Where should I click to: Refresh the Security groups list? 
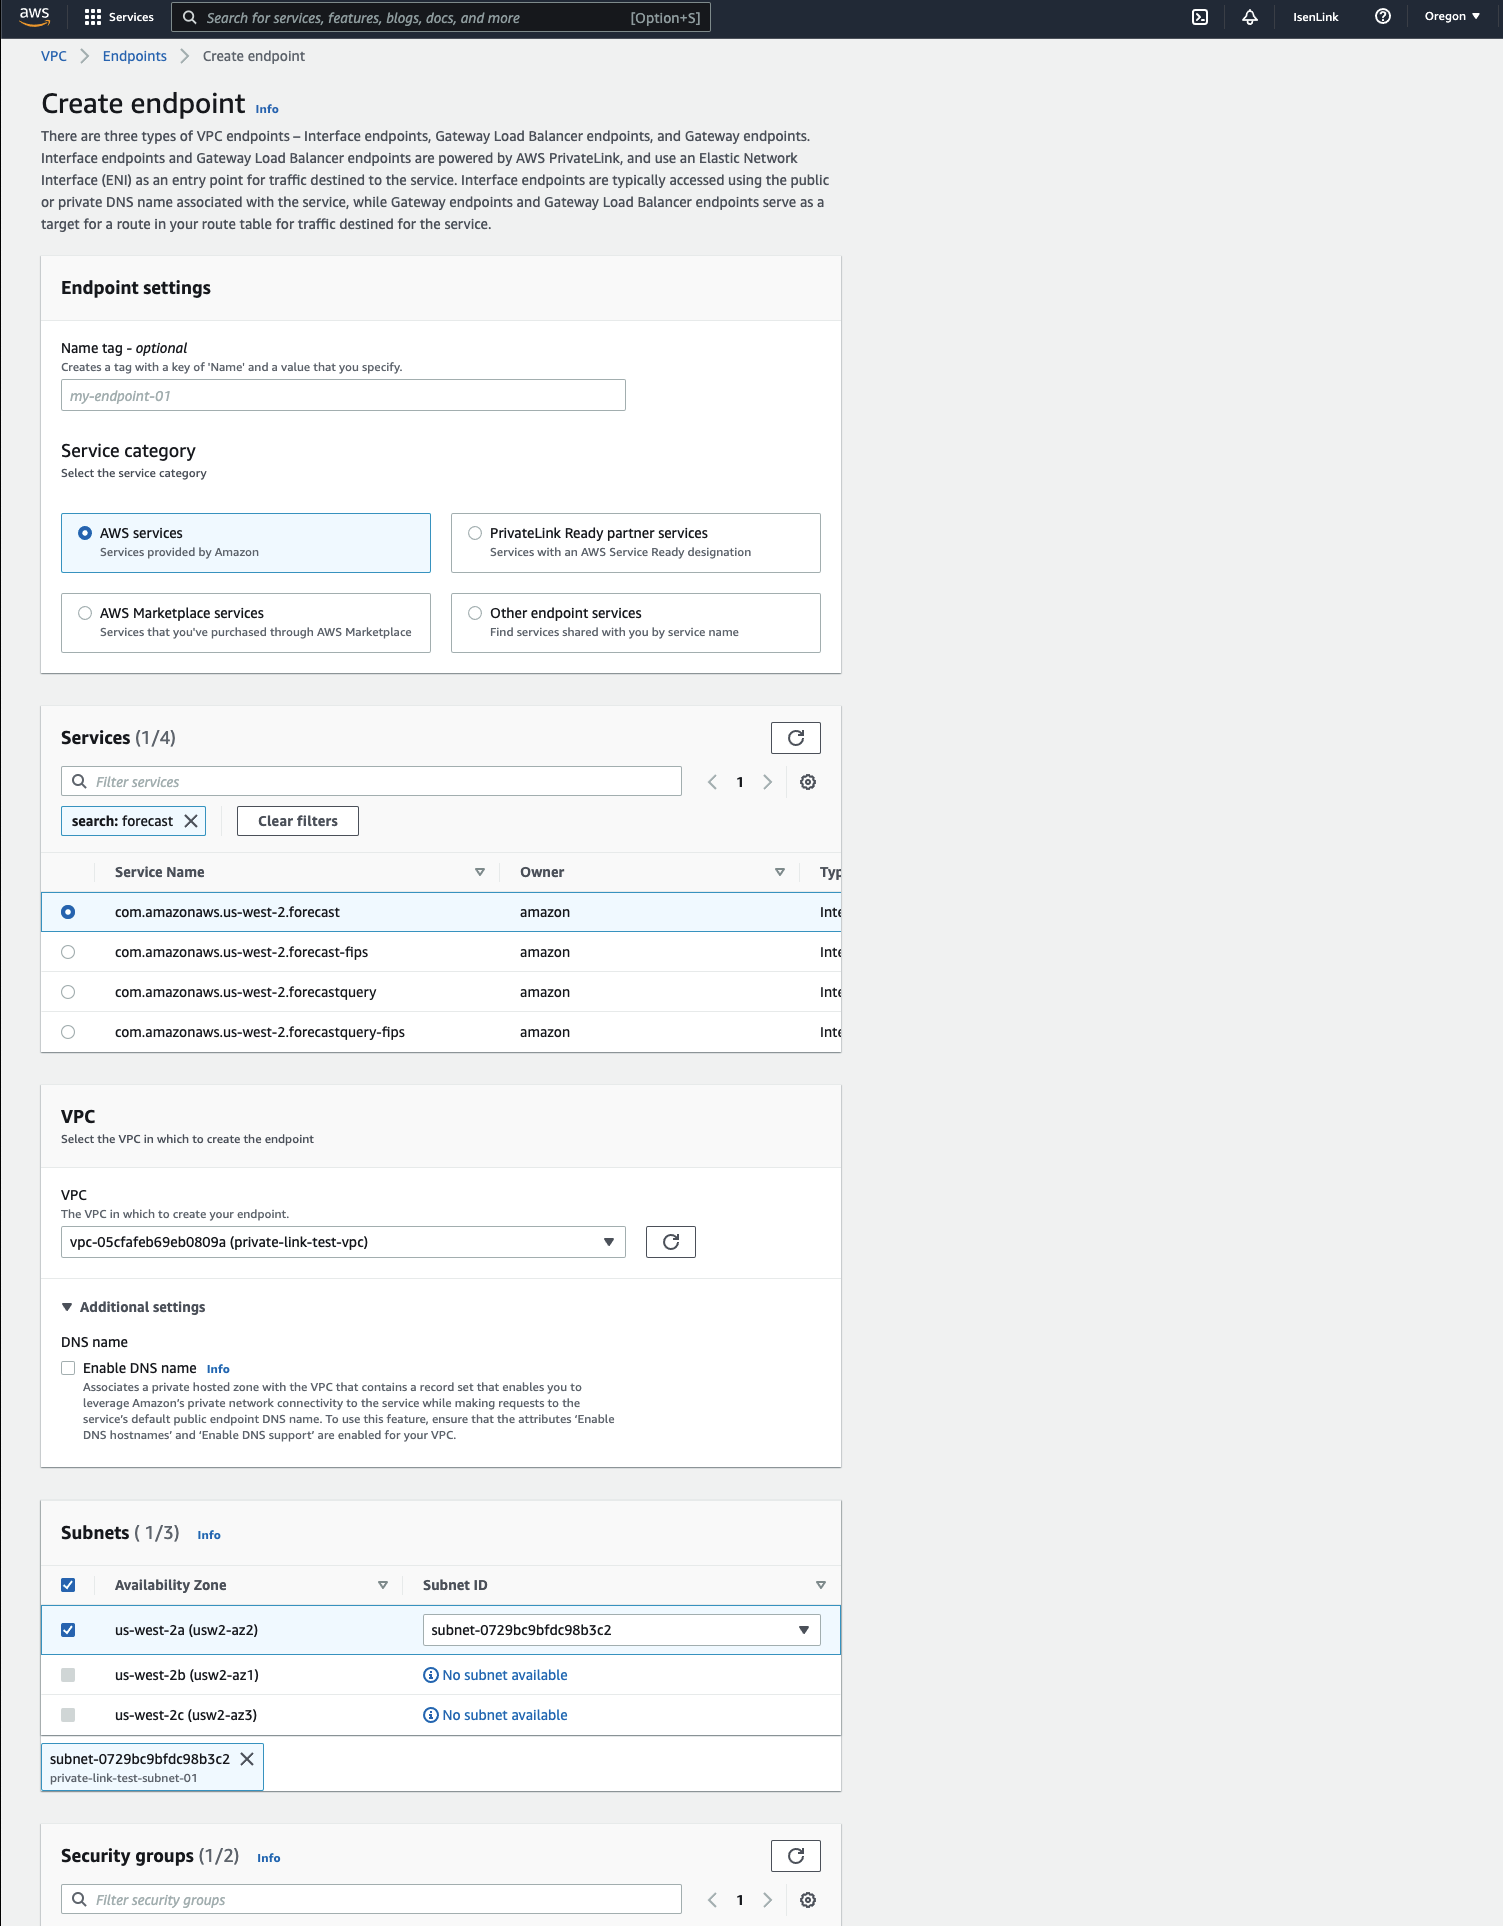pyautogui.click(x=796, y=1856)
